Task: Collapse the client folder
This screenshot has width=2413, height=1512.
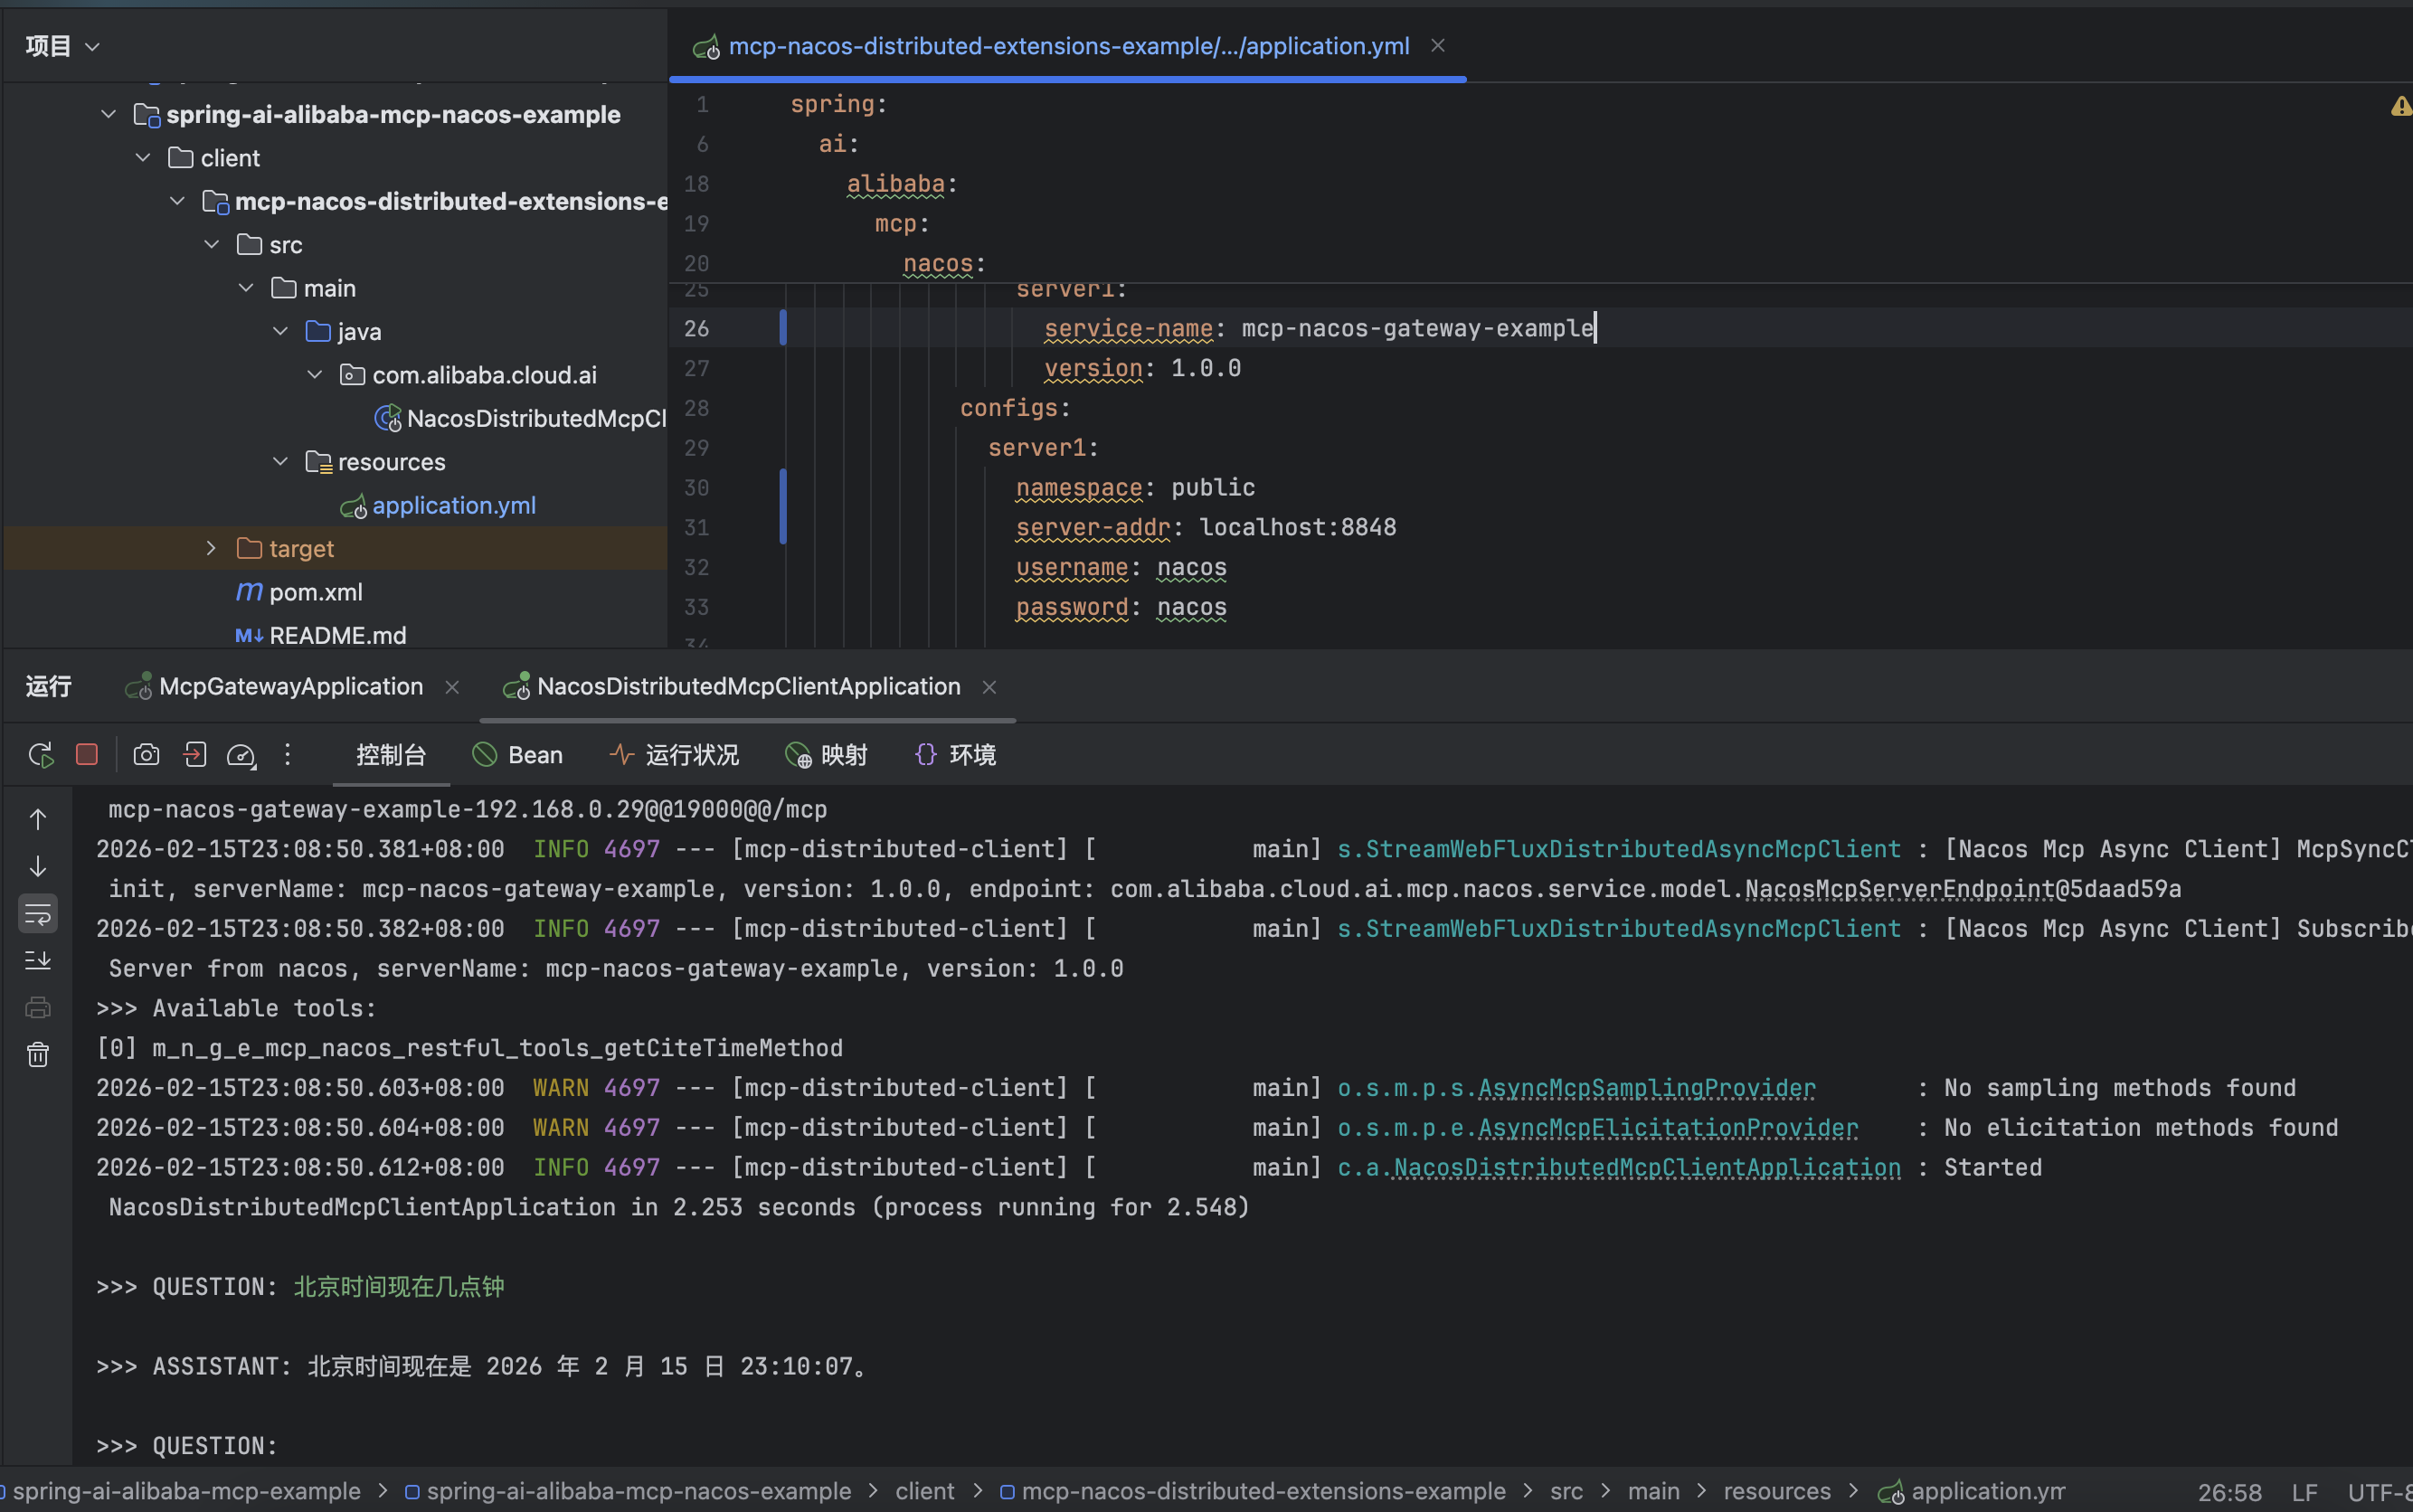Action: pyautogui.click(x=143, y=158)
